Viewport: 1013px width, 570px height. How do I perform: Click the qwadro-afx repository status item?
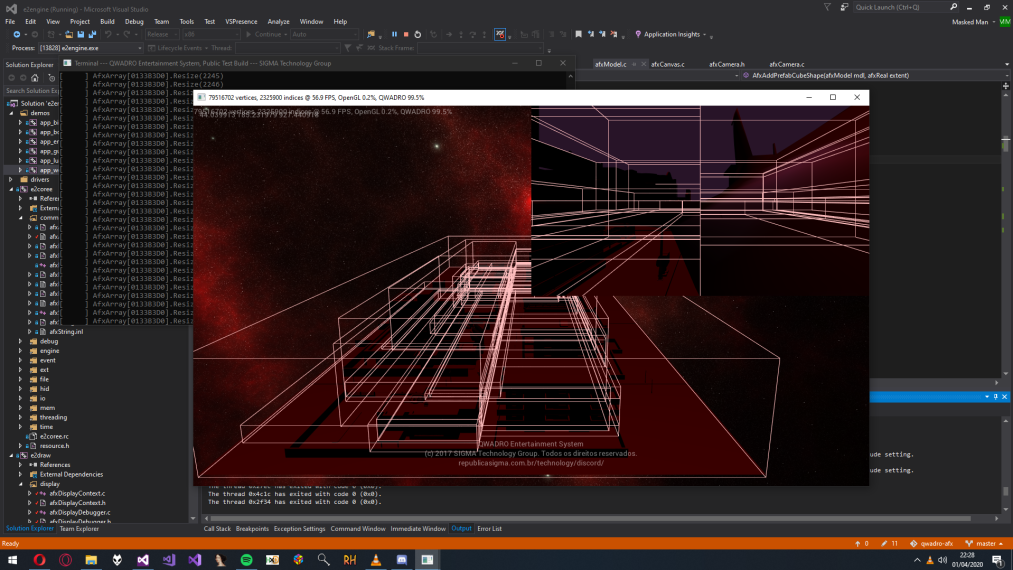tap(934, 543)
